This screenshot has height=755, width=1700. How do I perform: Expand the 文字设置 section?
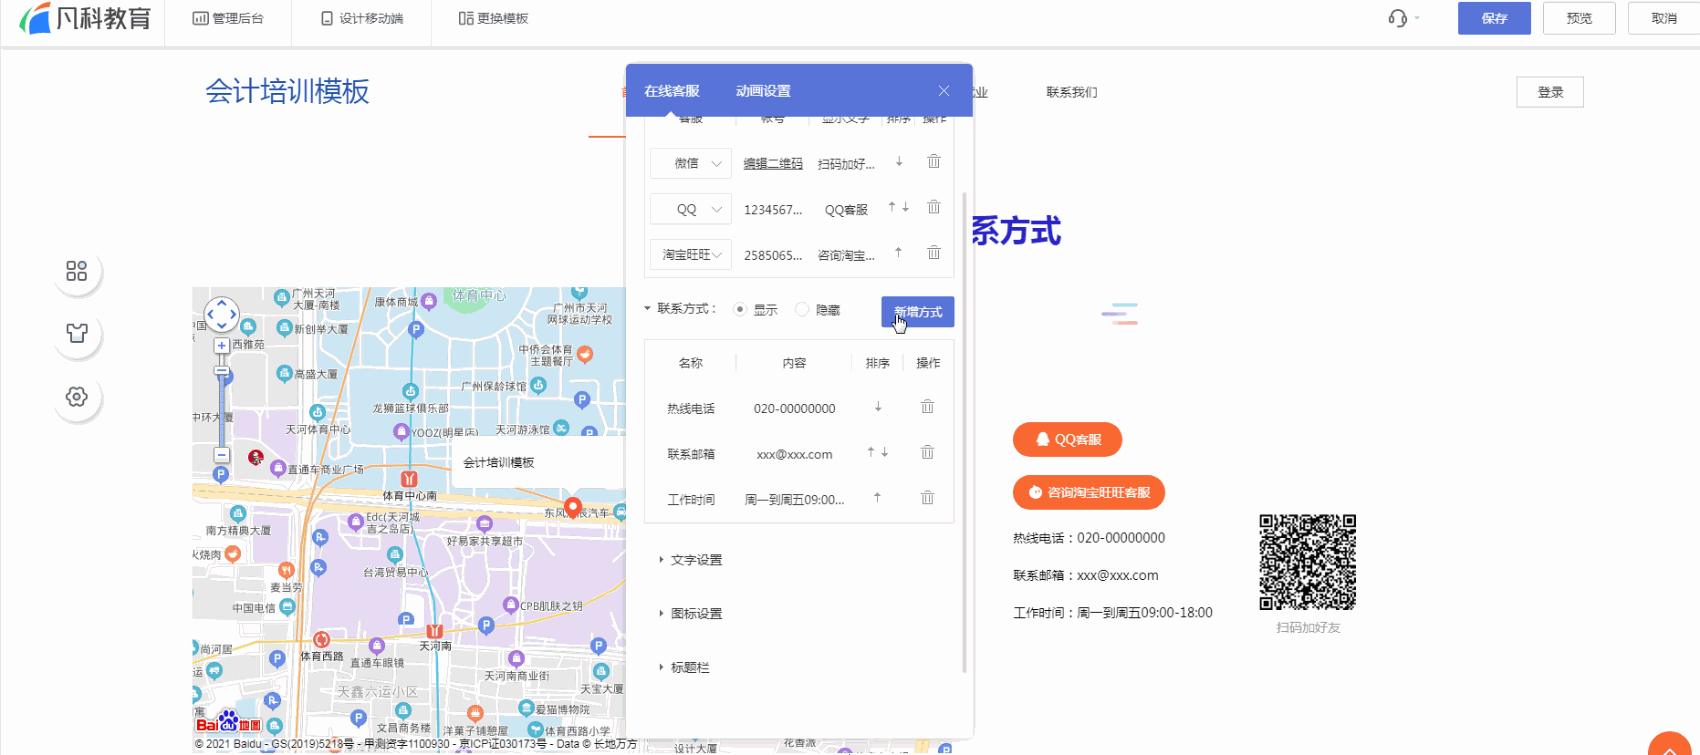[x=691, y=560]
